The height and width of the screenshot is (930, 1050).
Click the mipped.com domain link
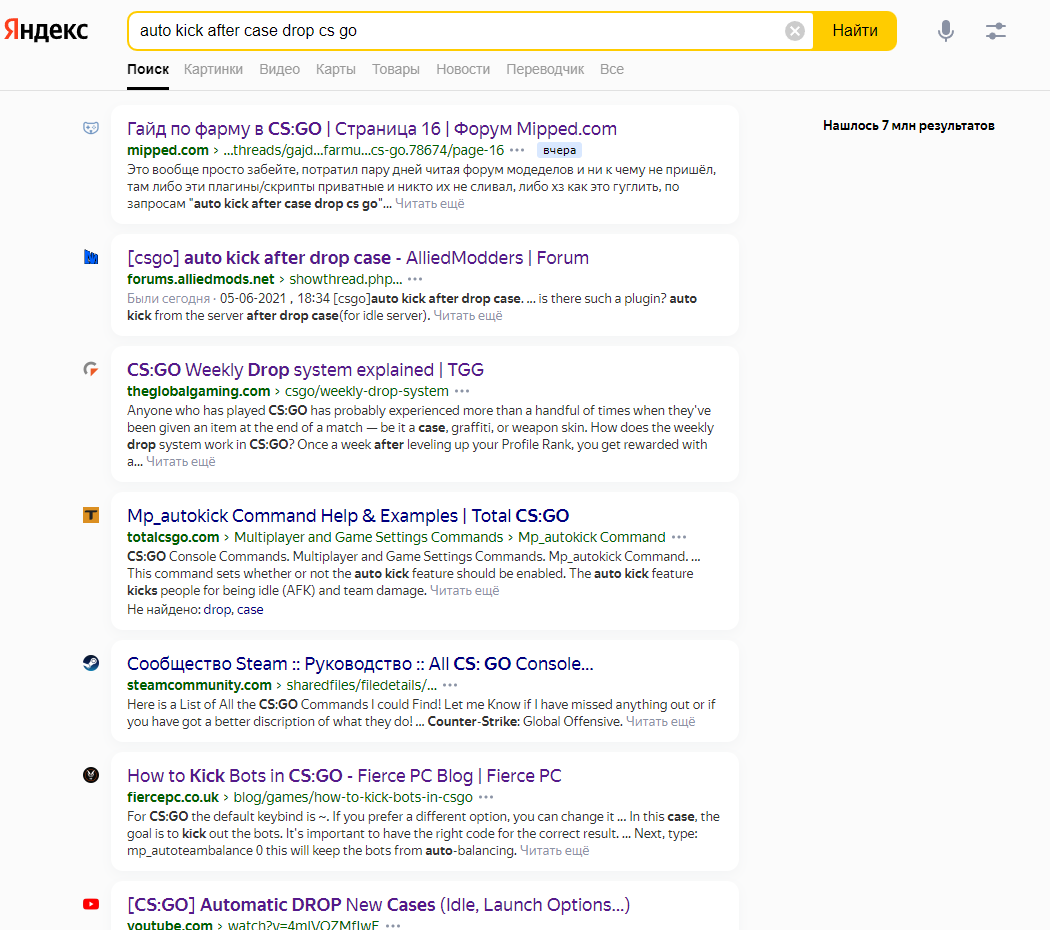(167, 150)
